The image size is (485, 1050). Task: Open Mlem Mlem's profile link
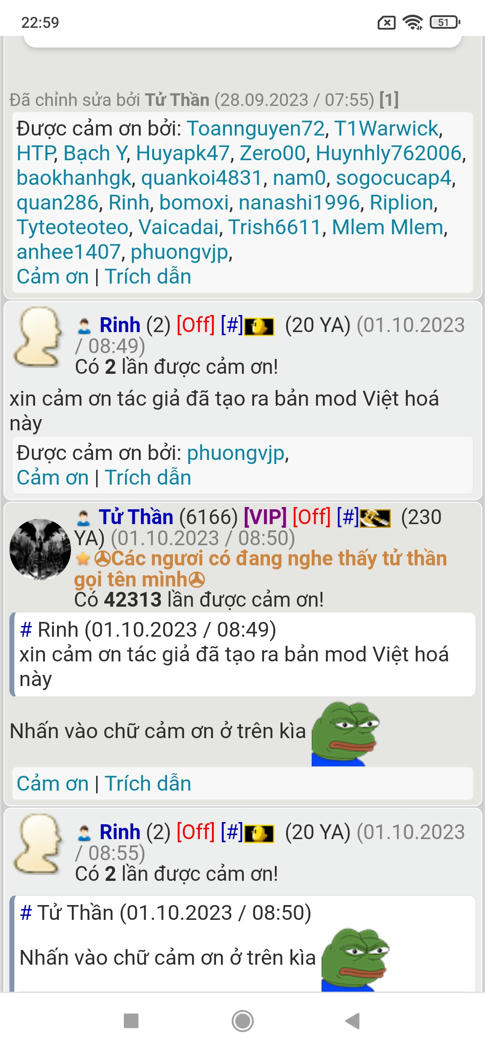388,227
